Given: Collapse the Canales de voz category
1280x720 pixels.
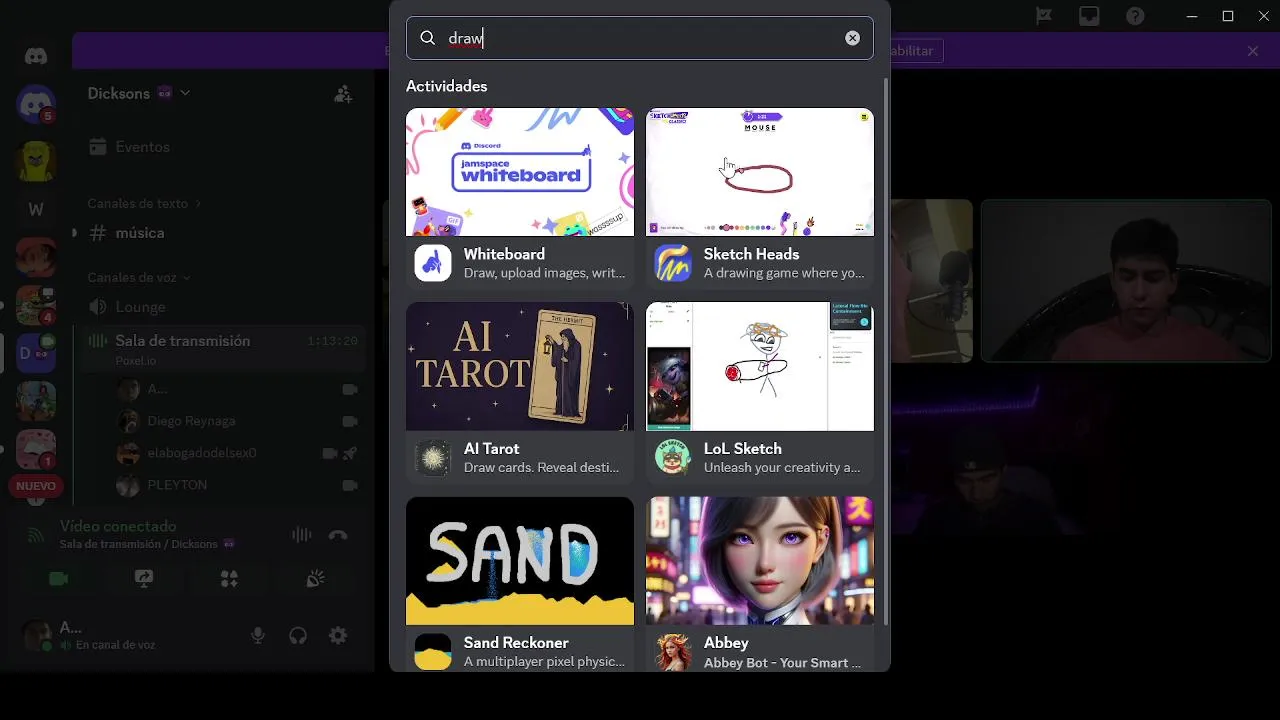Looking at the screenshot, I should 139,277.
